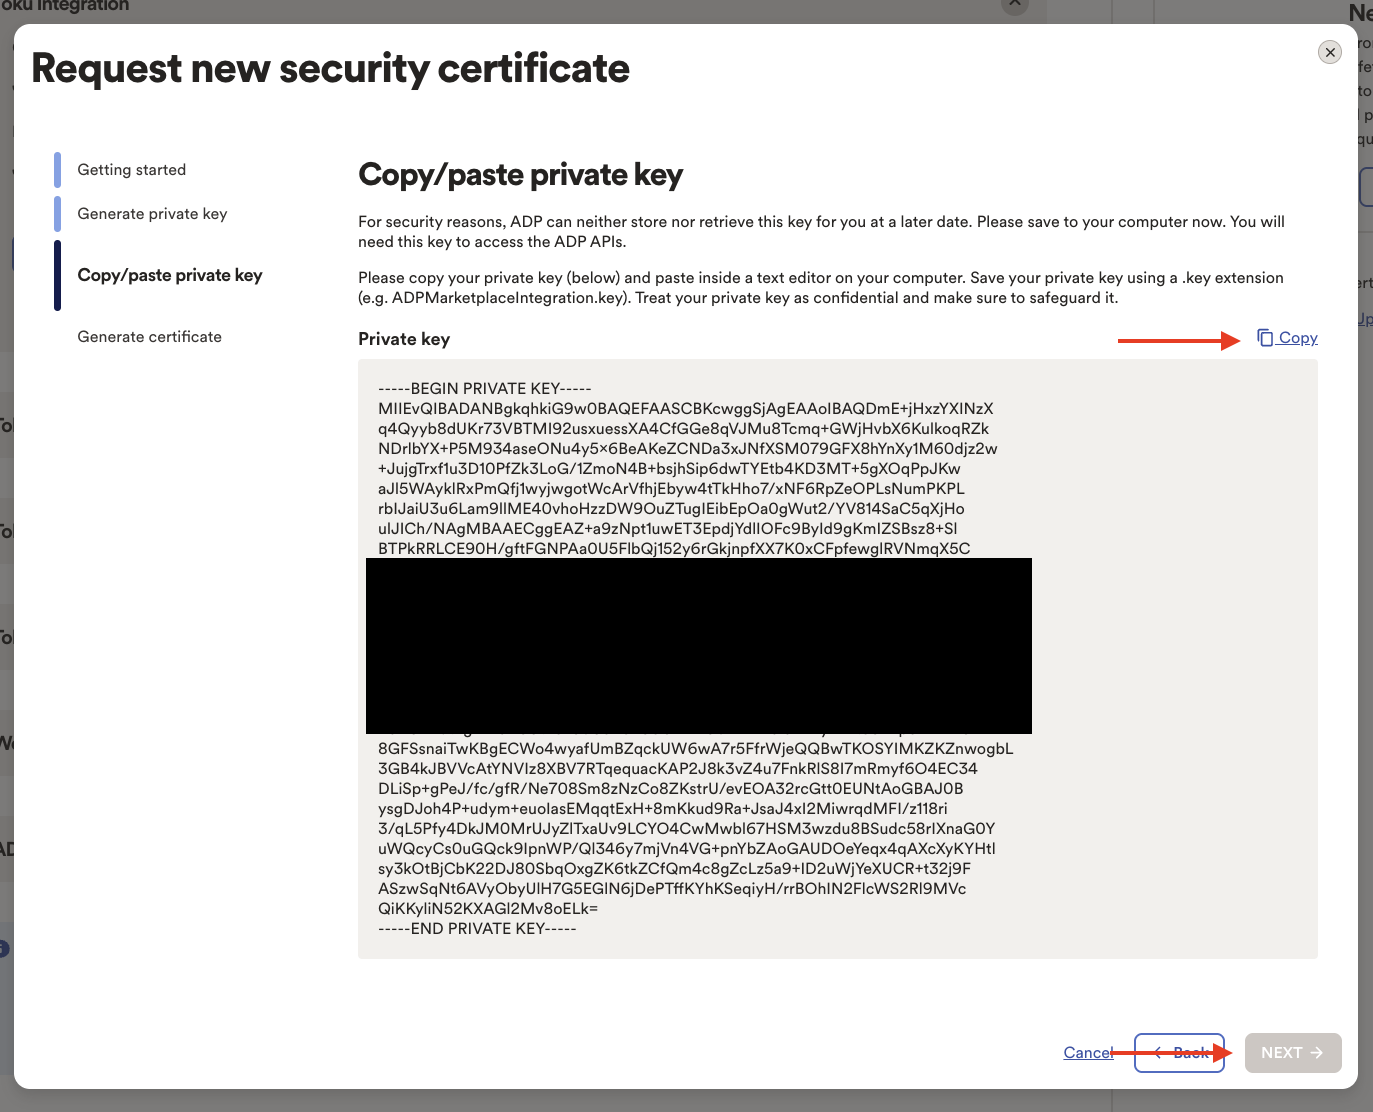Click the Request new security certificate title

pyautogui.click(x=331, y=69)
